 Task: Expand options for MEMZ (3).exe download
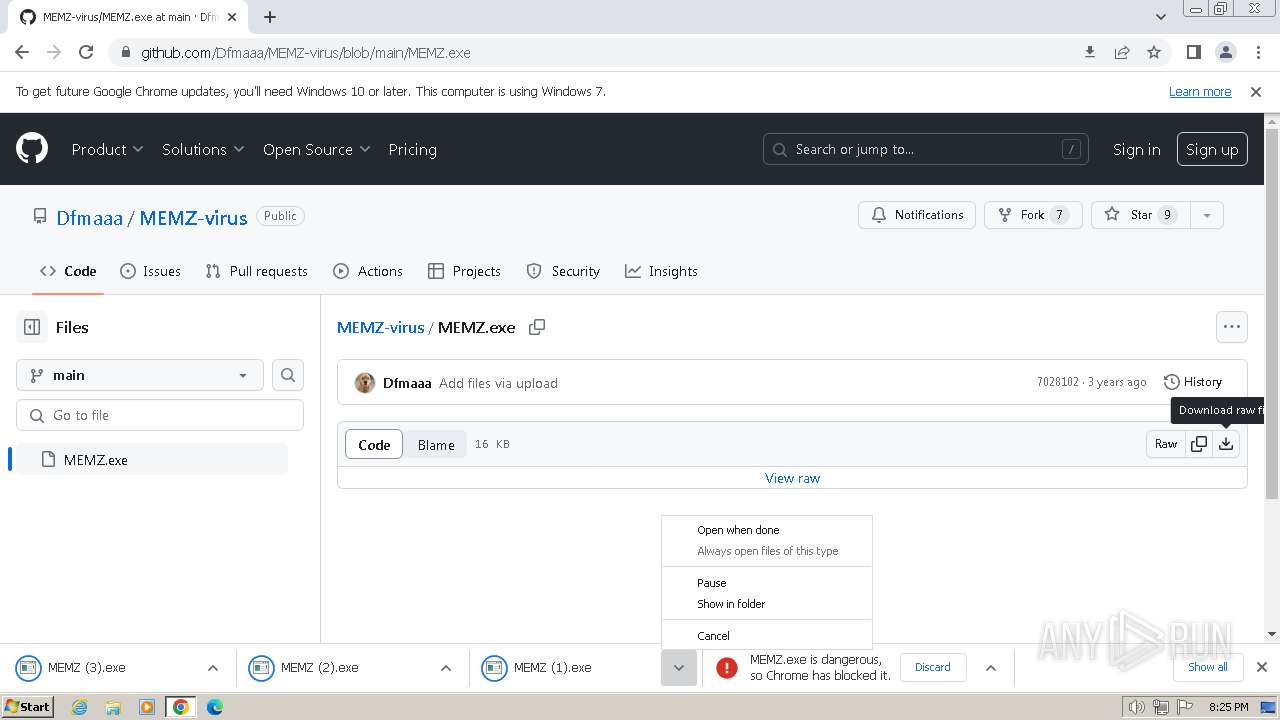212,668
